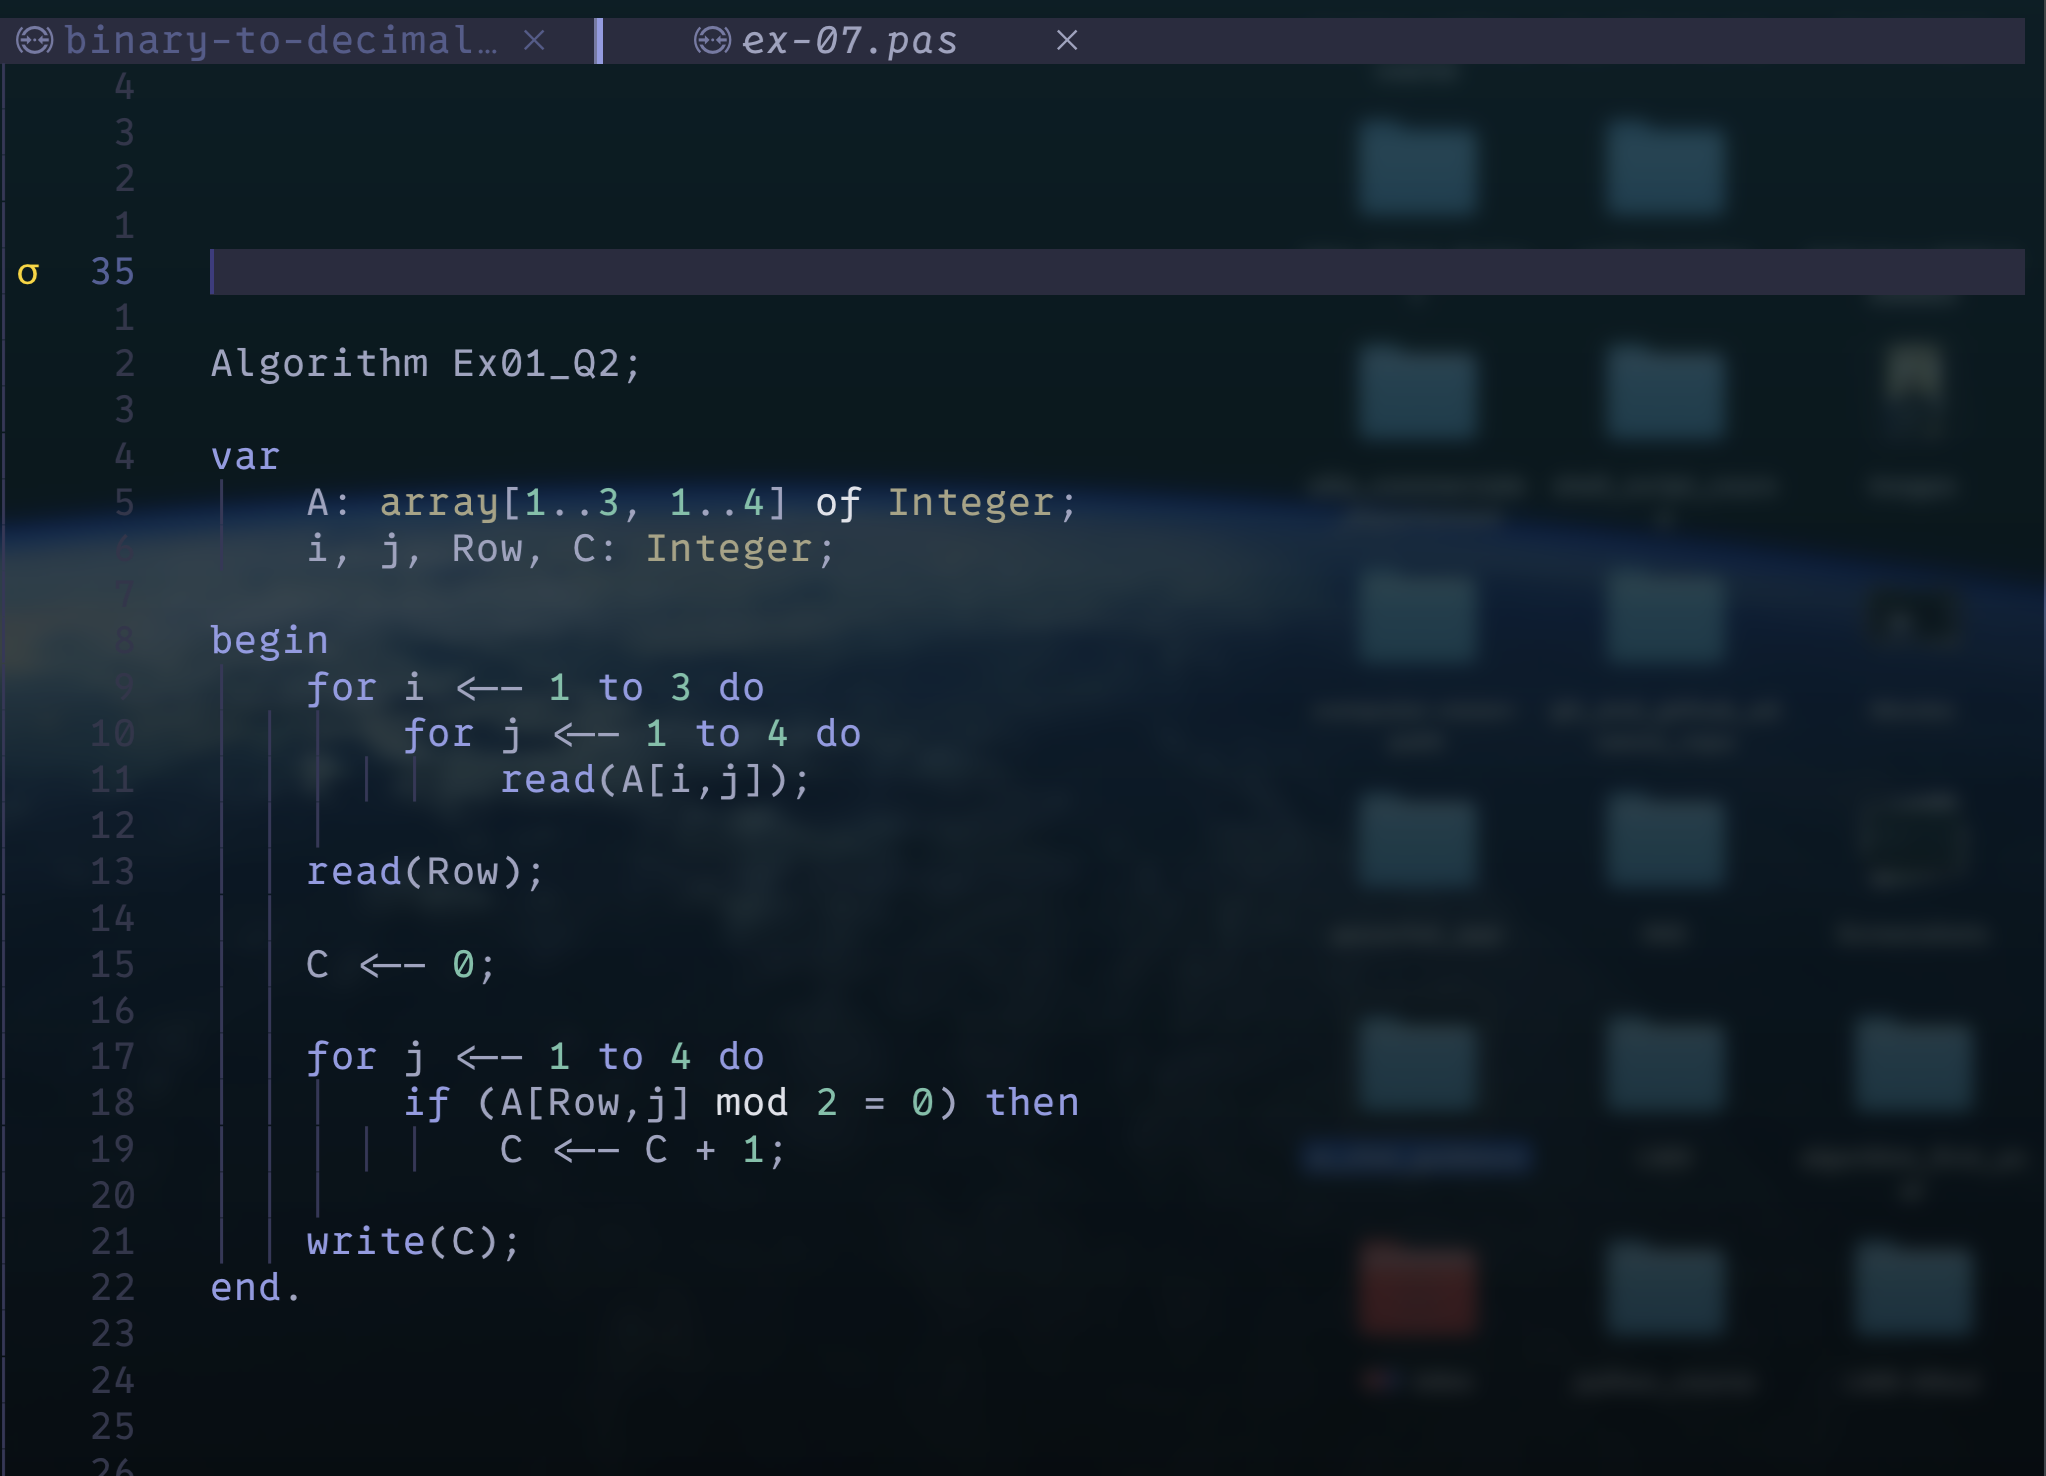
Task: Click the yellow sigma sign in gutter
Action: tap(28, 273)
